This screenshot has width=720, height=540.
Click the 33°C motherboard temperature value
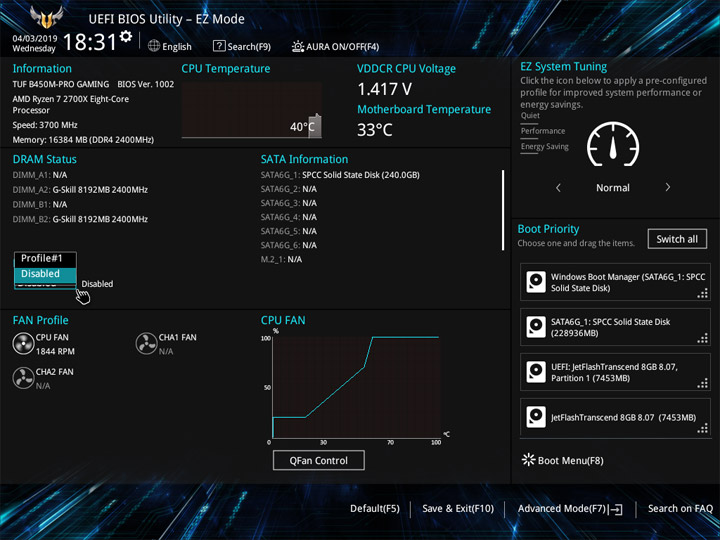[375, 129]
